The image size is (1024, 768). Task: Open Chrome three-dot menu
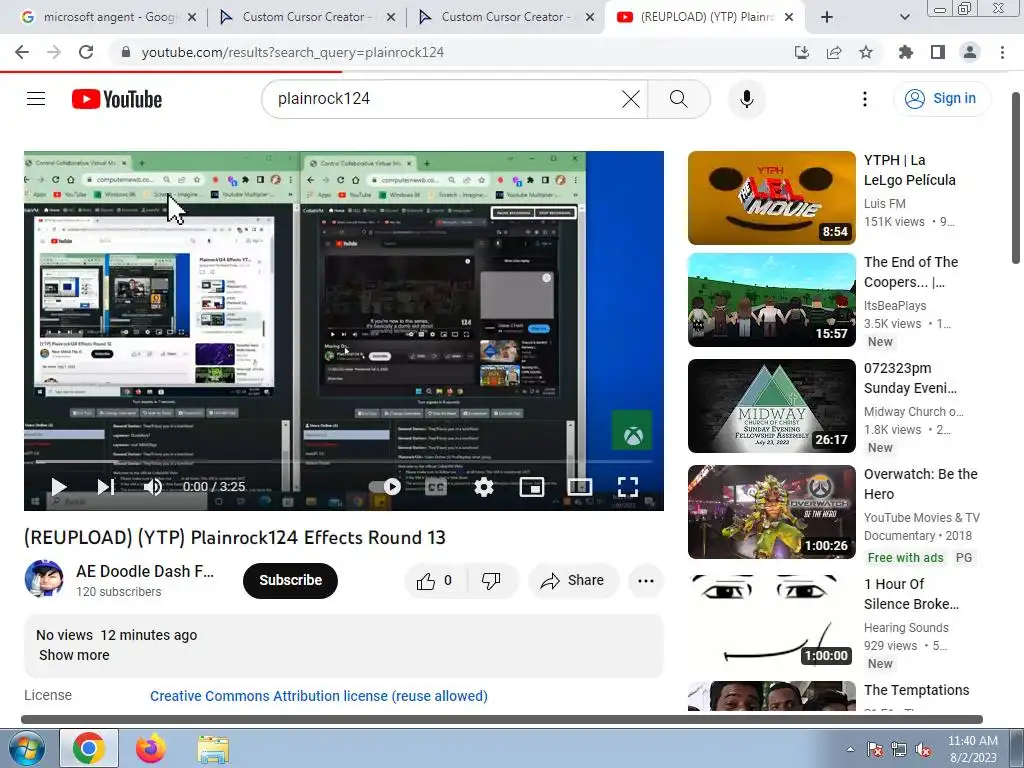coord(1002,52)
